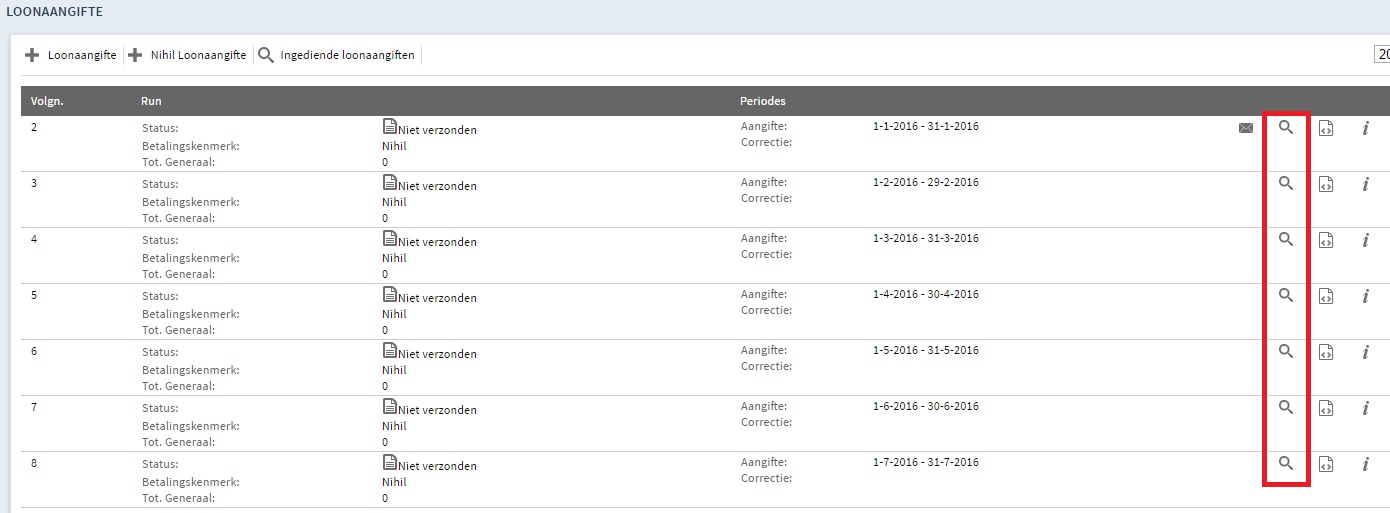View details of the 1-6-2016 period via magnifier

pos(1286,408)
